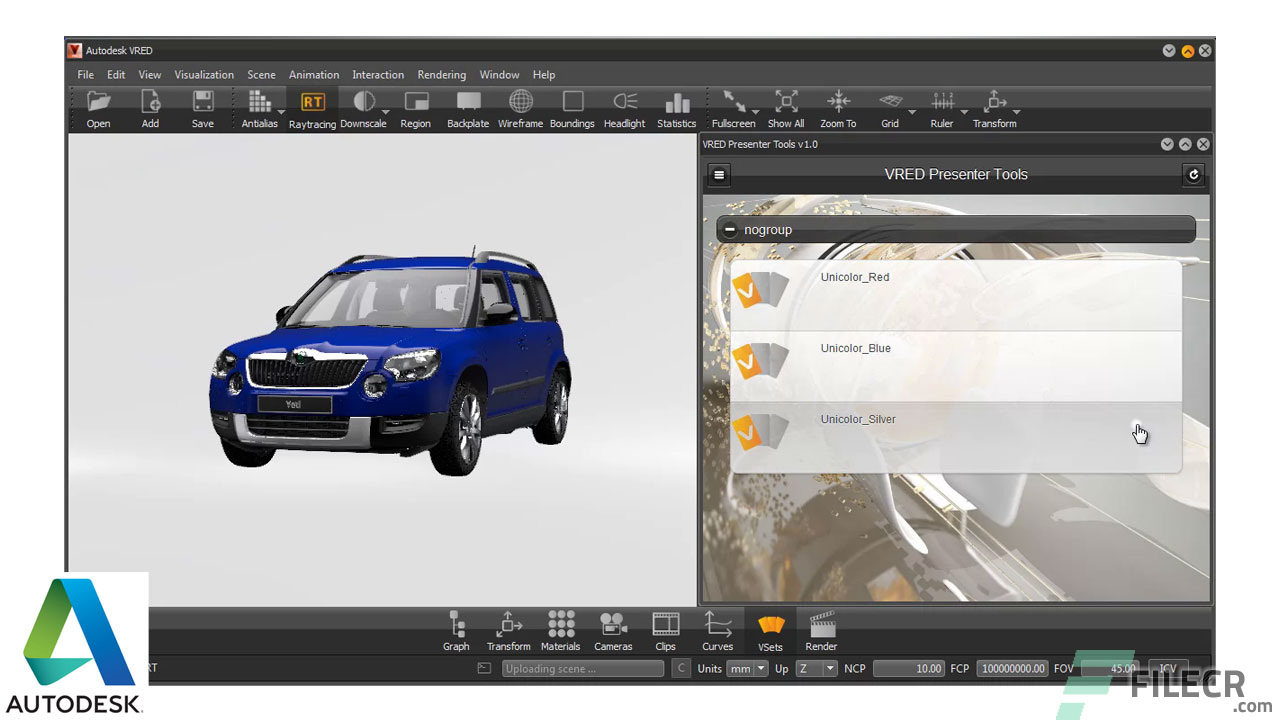
Task: Click the Show All icon
Action: [x=786, y=101]
